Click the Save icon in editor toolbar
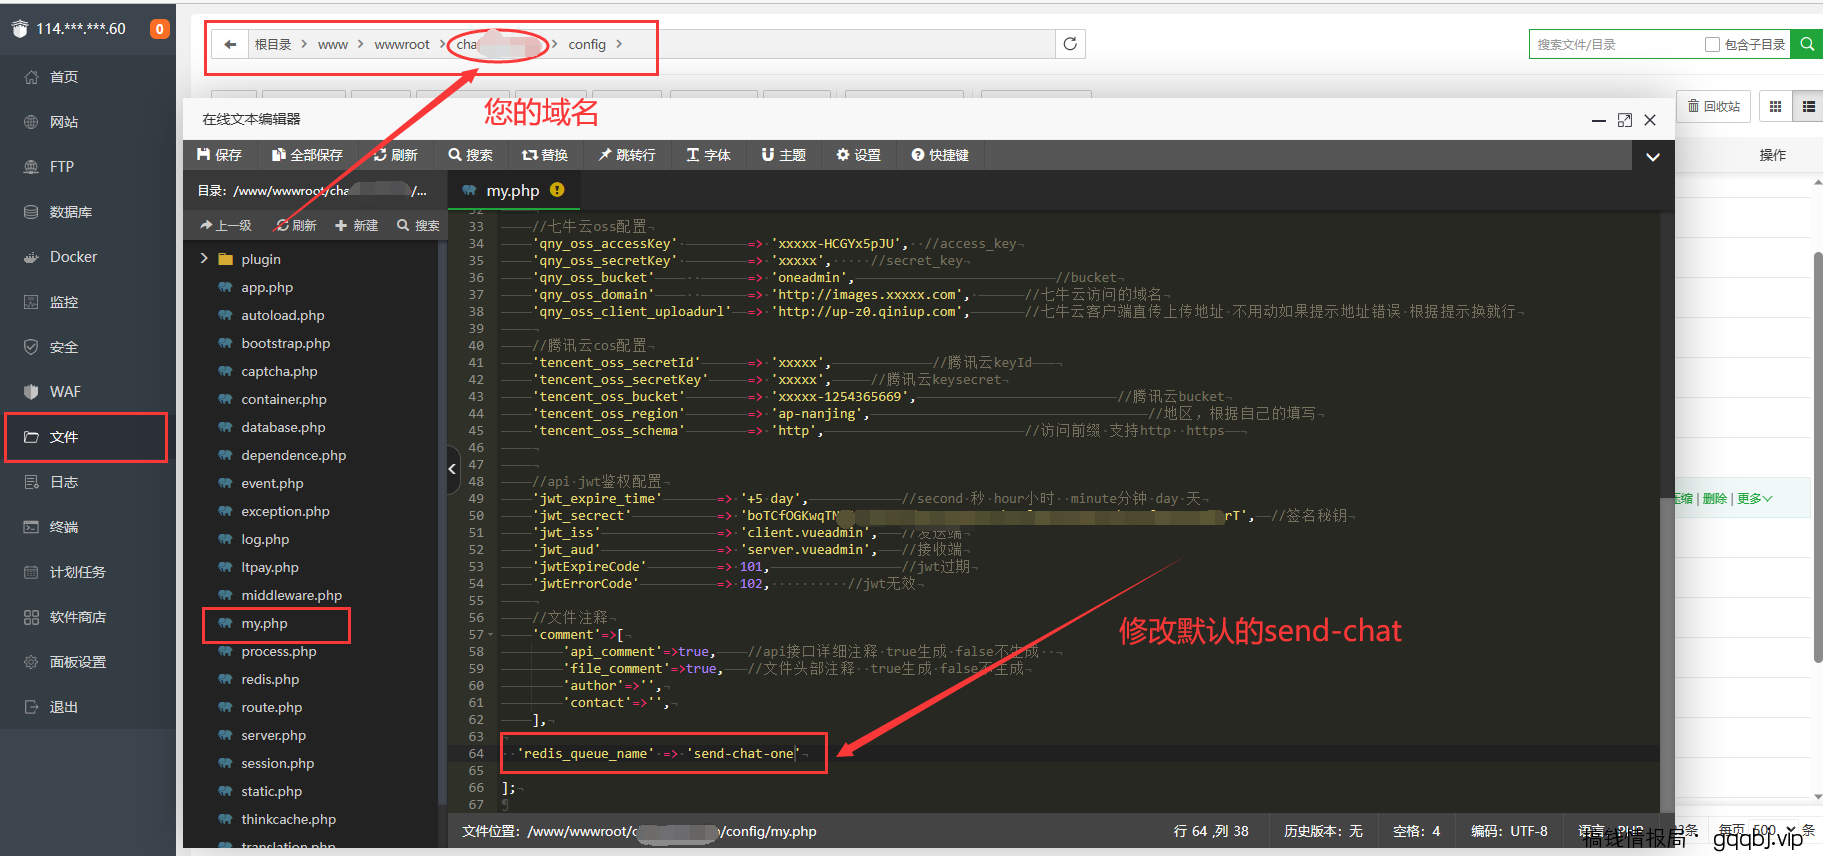Image resolution: width=1823 pixels, height=856 pixels. pyautogui.click(x=219, y=155)
